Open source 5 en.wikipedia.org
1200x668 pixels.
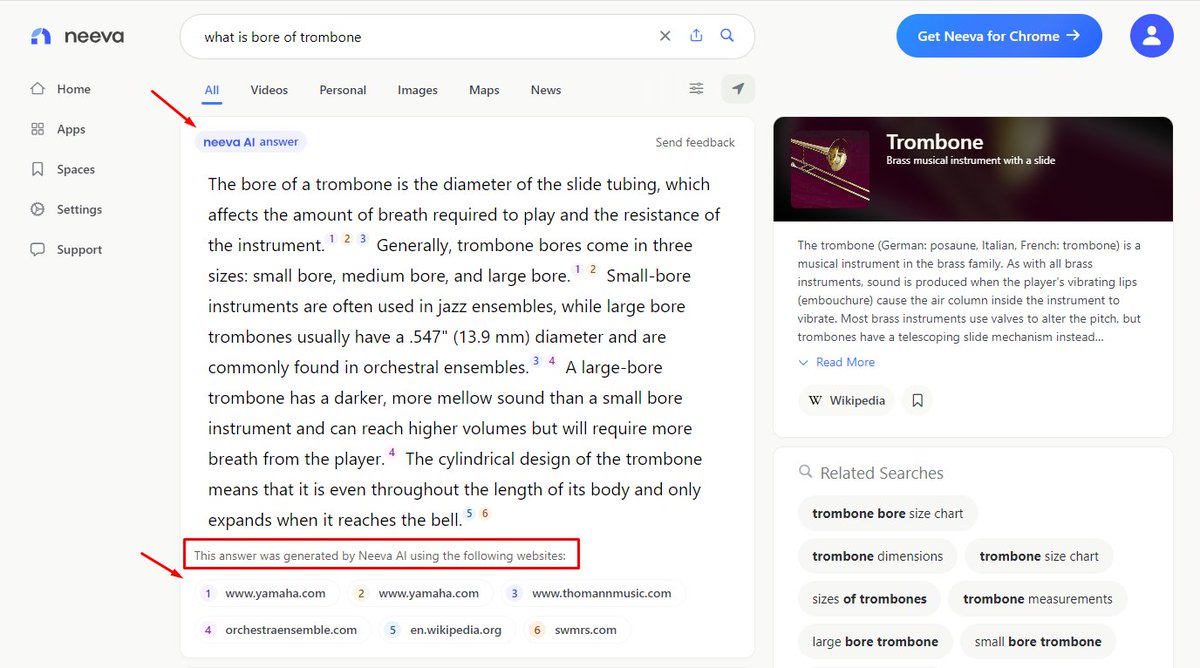pyautogui.click(x=448, y=630)
